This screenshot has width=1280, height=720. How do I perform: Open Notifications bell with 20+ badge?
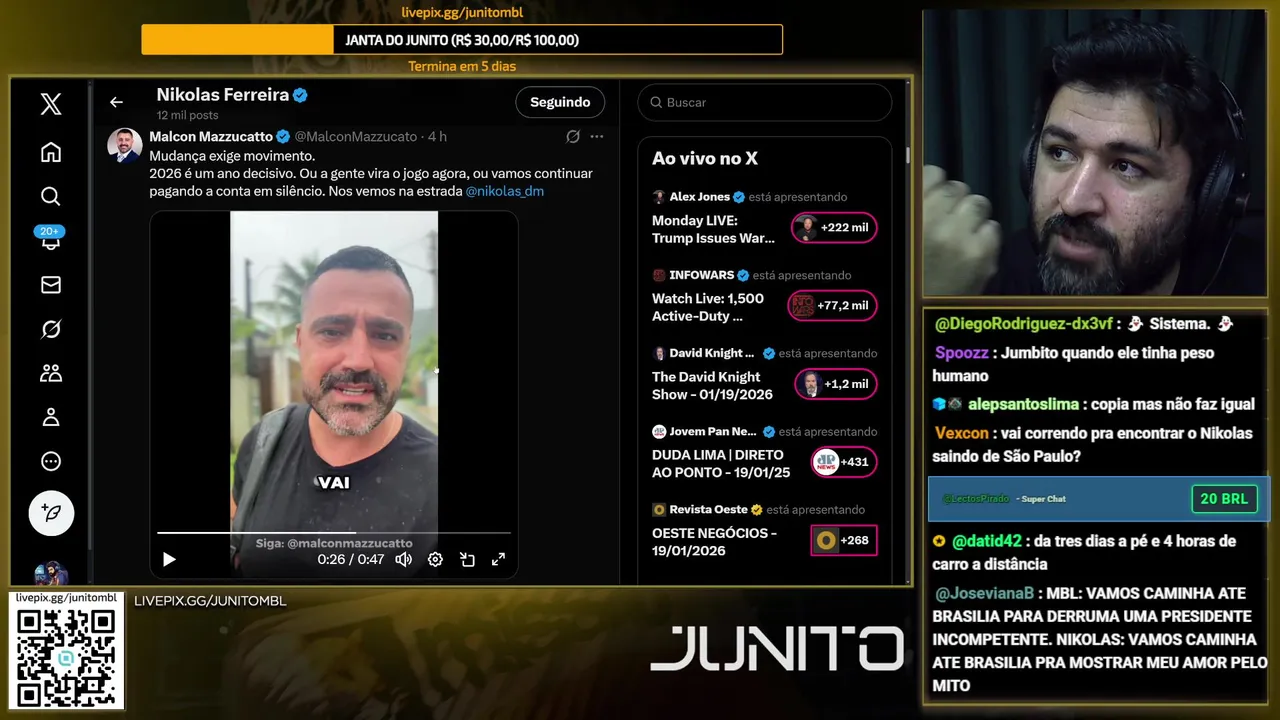click(x=50, y=238)
